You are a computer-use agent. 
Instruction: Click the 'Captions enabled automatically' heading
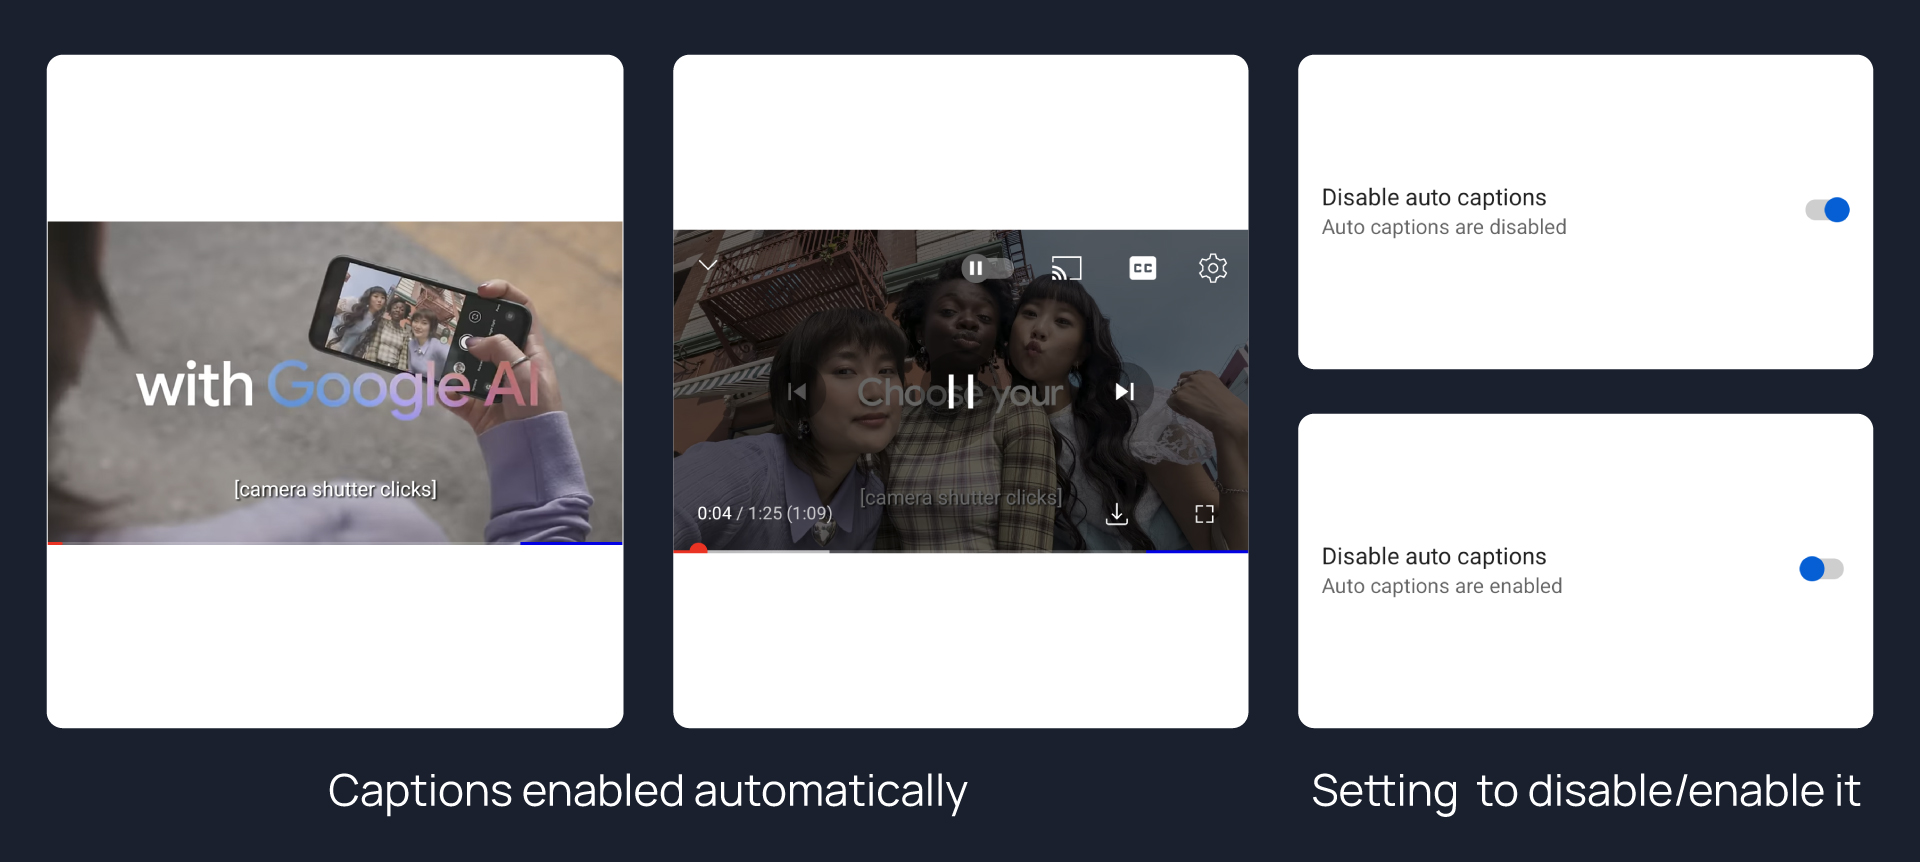click(x=647, y=791)
